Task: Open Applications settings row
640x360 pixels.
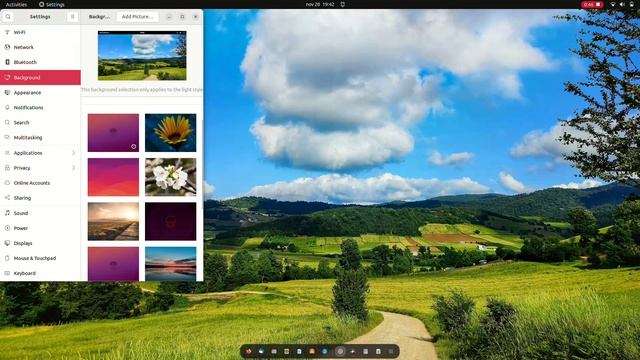Action: pos(40,153)
